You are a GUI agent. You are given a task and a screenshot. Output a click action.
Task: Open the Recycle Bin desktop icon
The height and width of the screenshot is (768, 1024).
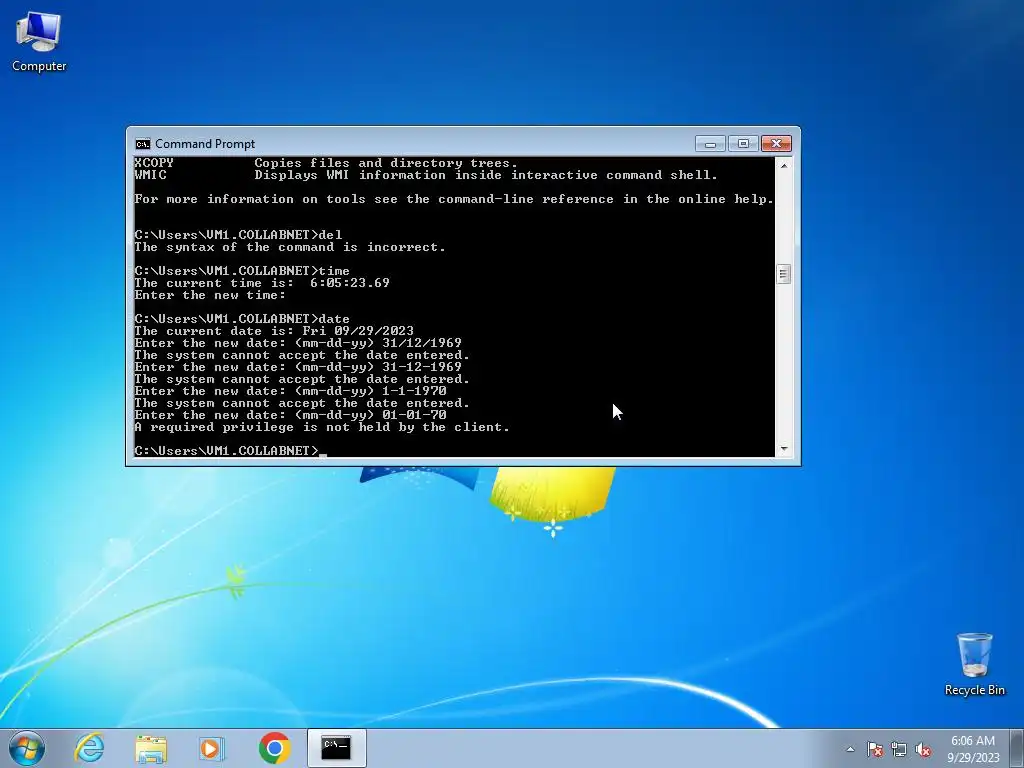point(974,664)
